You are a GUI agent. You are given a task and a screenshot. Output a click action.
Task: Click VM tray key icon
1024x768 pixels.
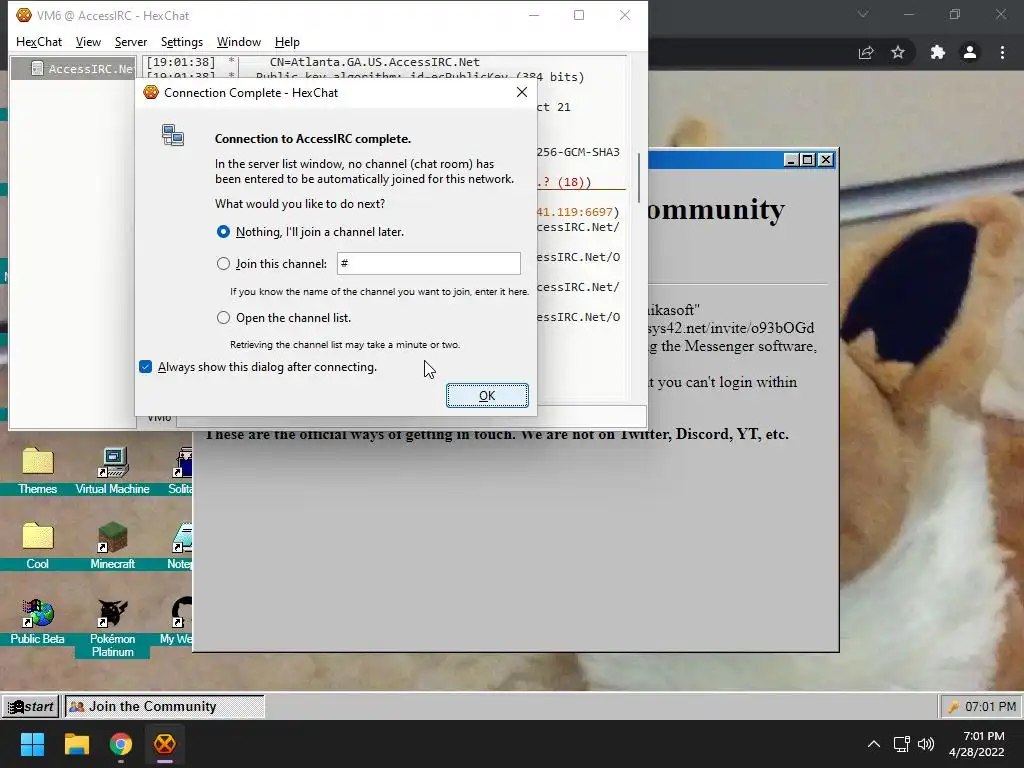click(953, 707)
